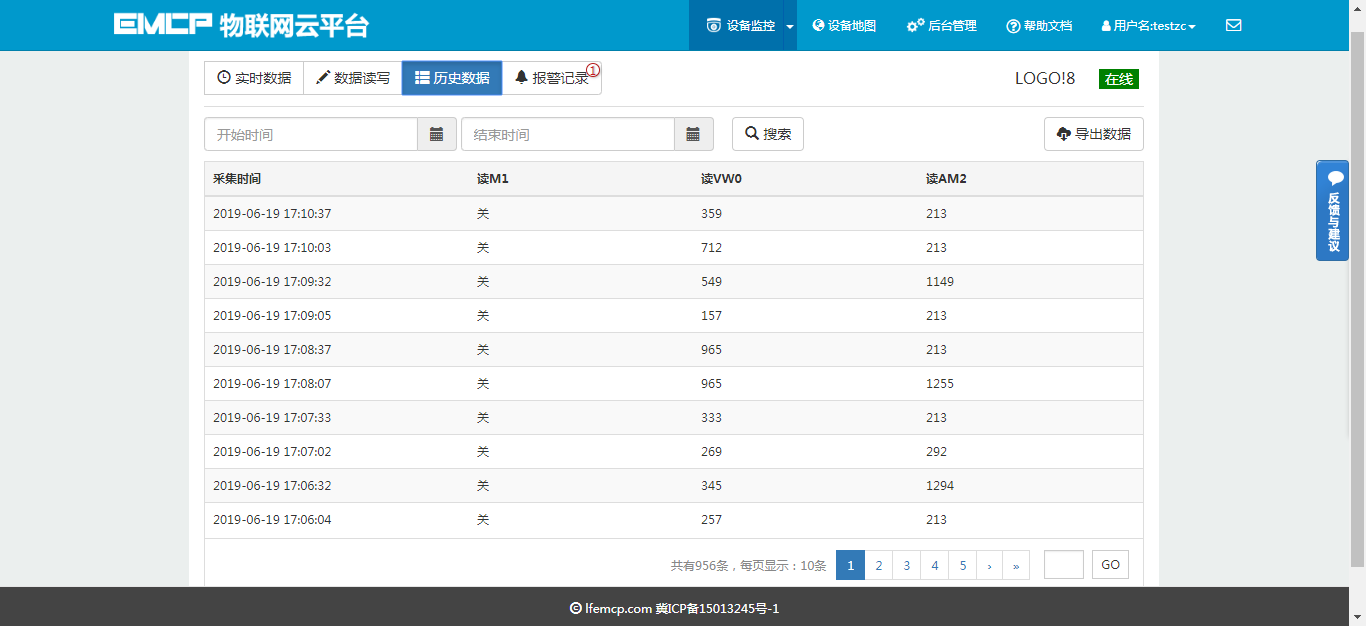Click the lfemcp.com footer link
Image resolution: width=1366 pixels, height=626 pixels.
point(618,608)
